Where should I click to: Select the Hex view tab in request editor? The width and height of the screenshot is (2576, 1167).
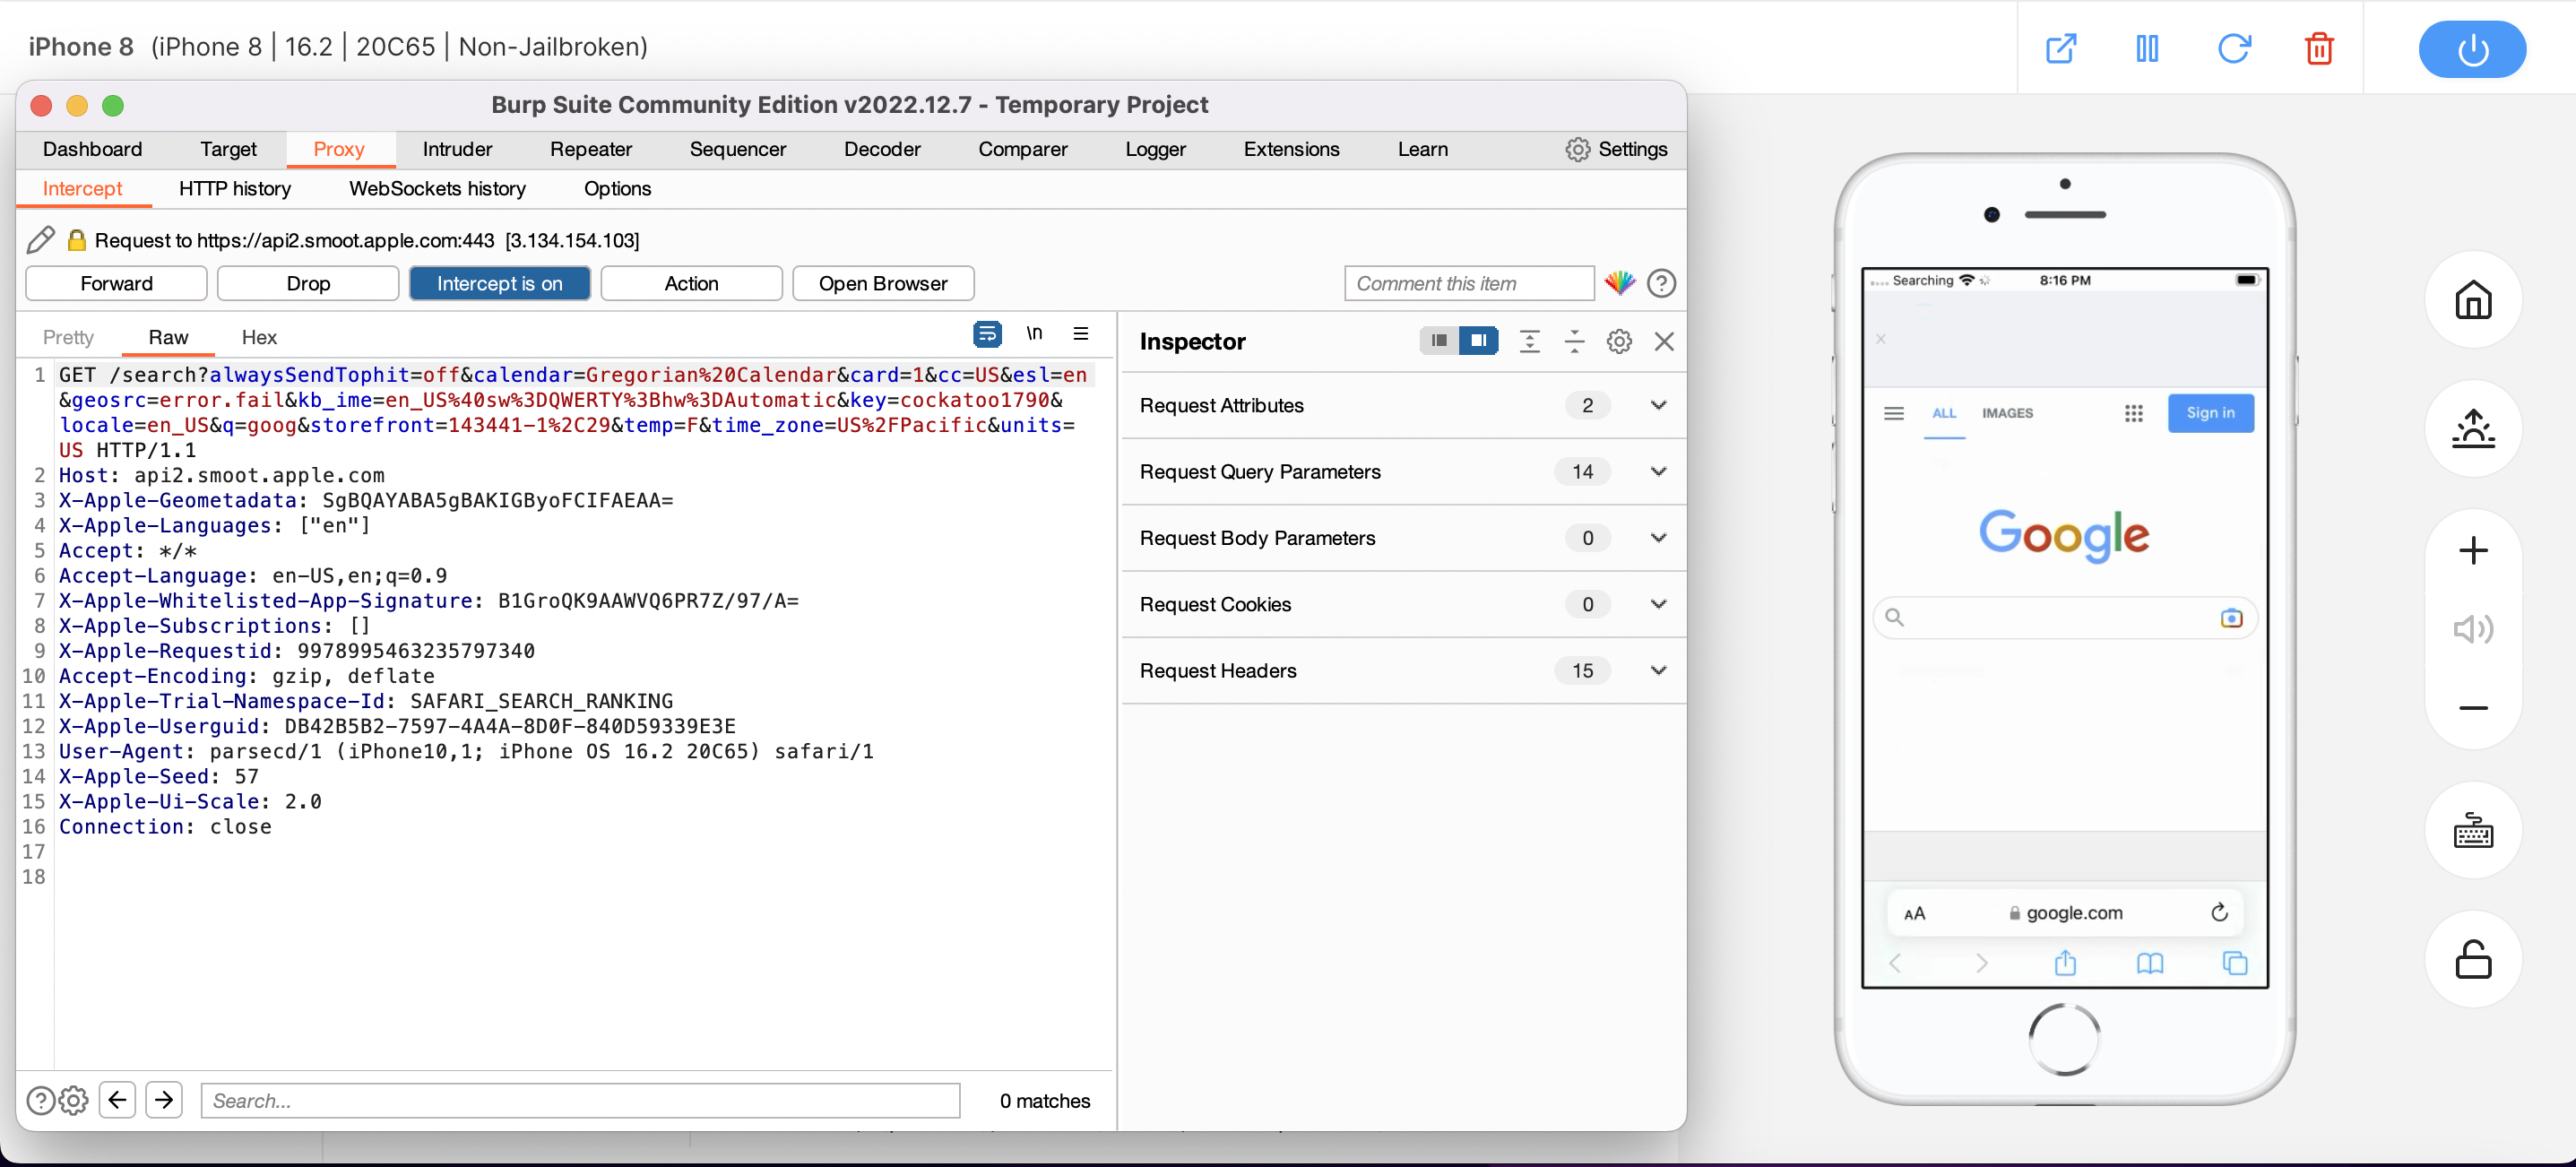(x=260, y=337)
